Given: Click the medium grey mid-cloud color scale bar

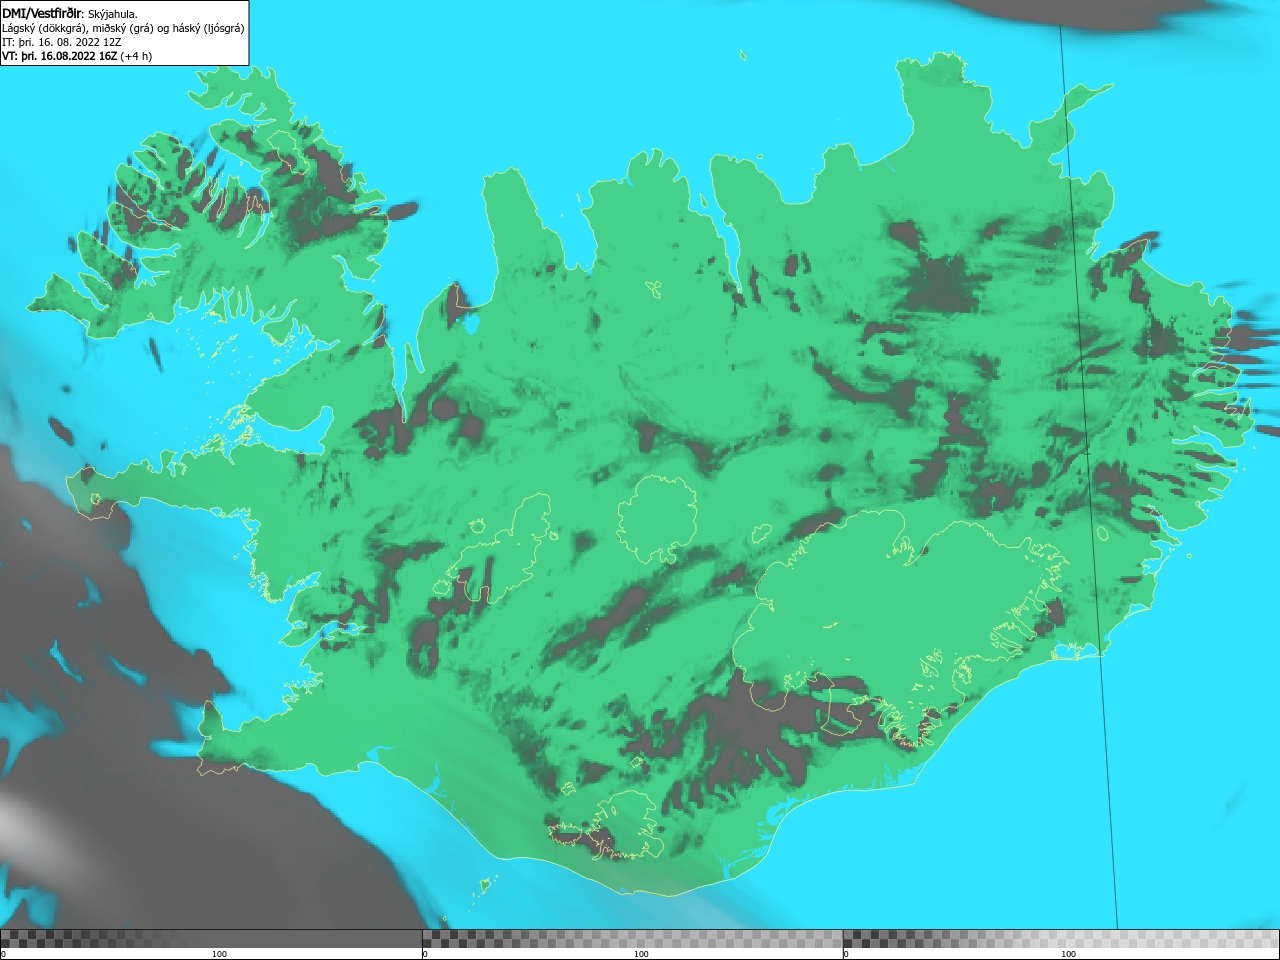Looking at the screenshot, I should [632, 939].
